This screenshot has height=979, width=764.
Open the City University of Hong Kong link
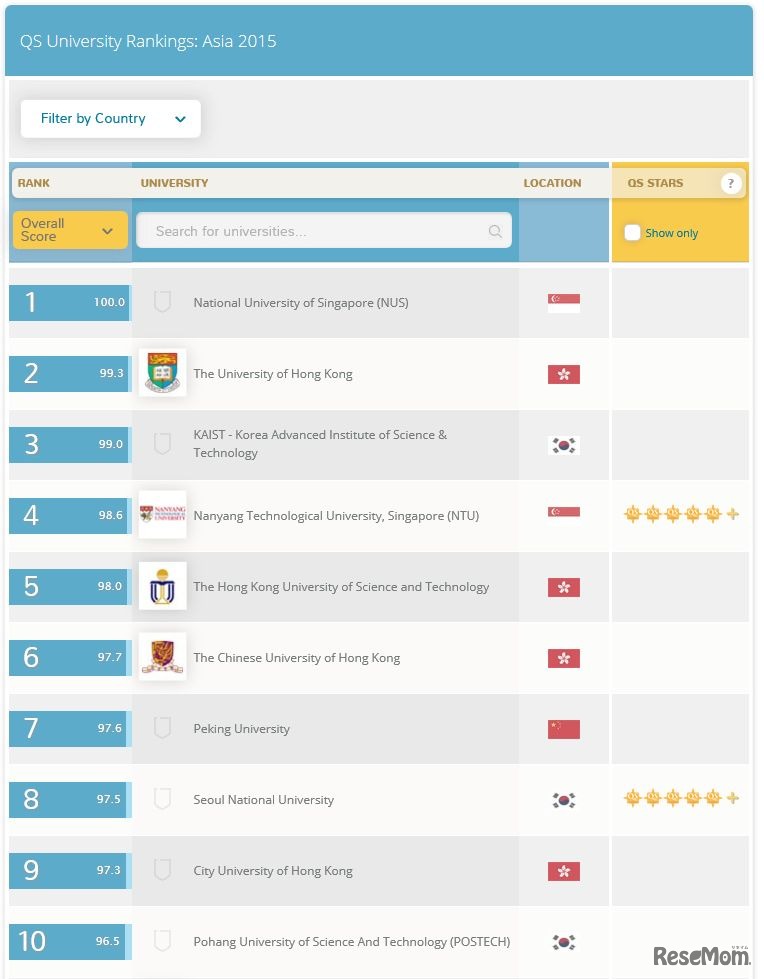coord(273,870)
